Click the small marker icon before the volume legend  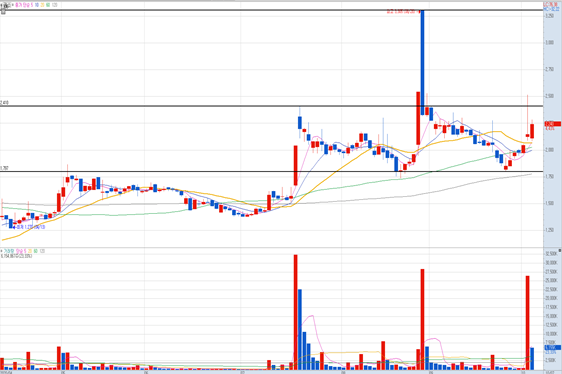1,251
